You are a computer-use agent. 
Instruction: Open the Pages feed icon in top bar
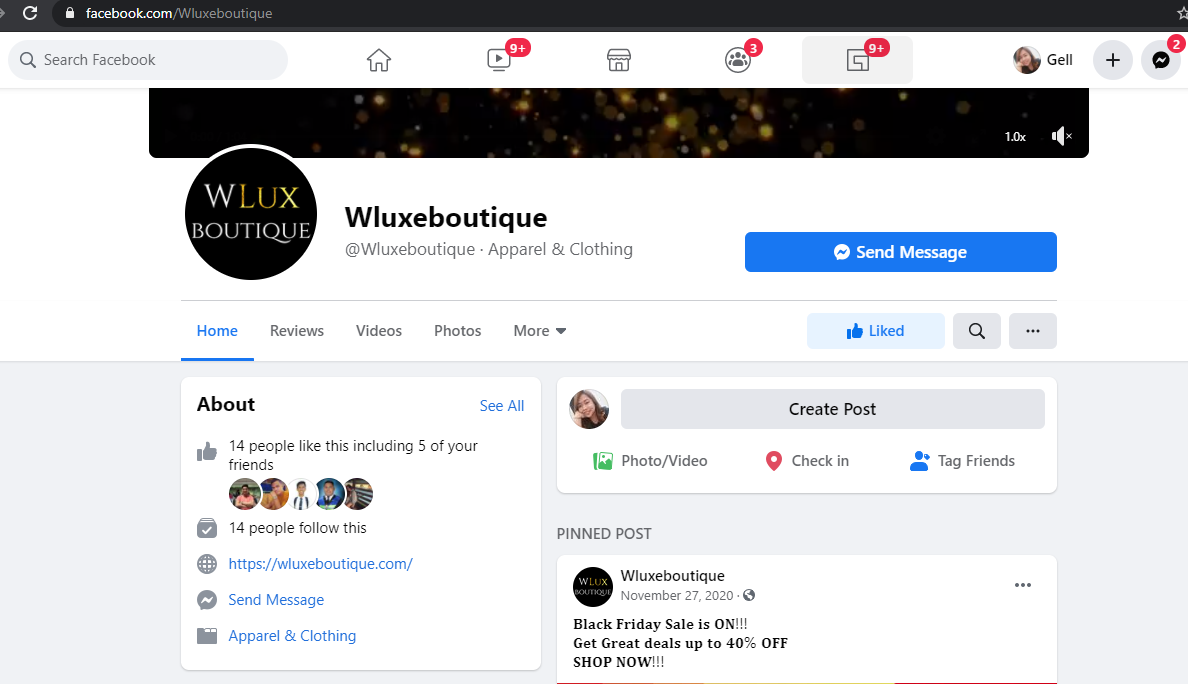857,60
